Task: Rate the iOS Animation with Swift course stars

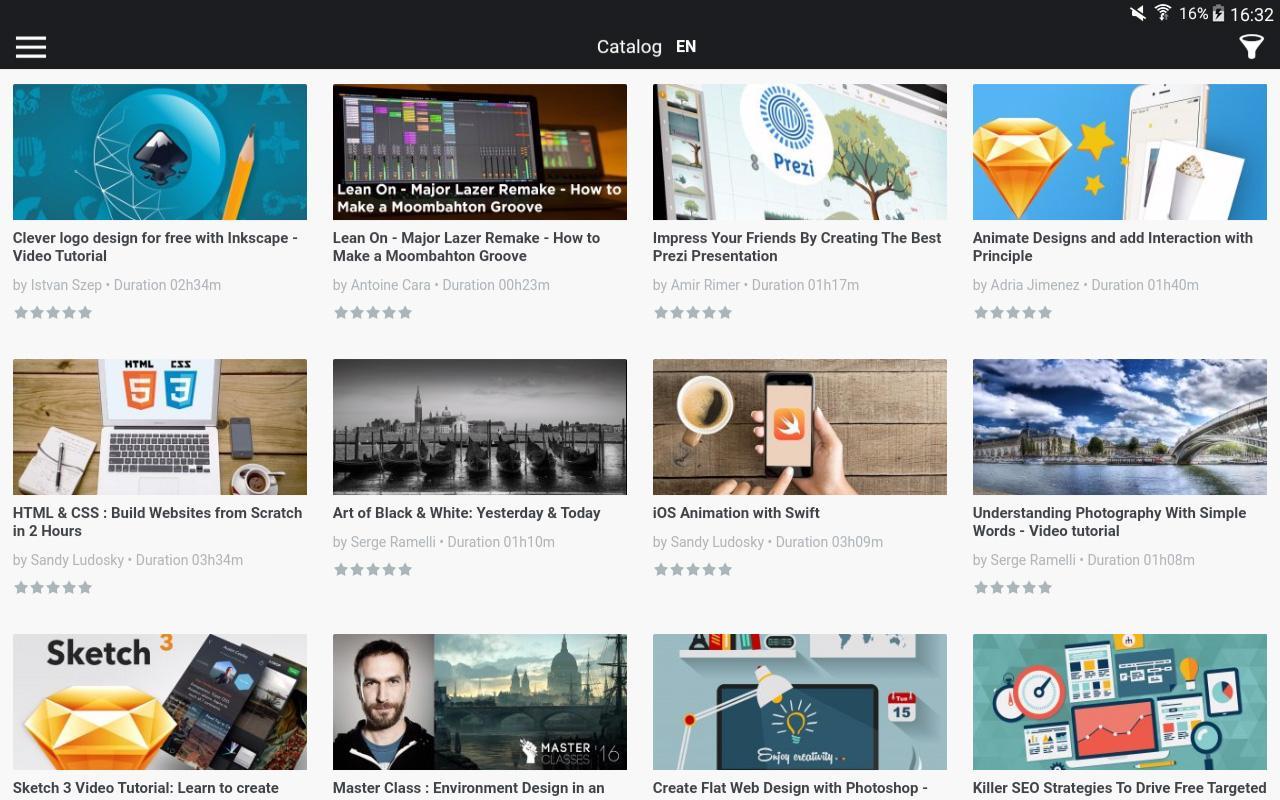Action: pos(693,570)
